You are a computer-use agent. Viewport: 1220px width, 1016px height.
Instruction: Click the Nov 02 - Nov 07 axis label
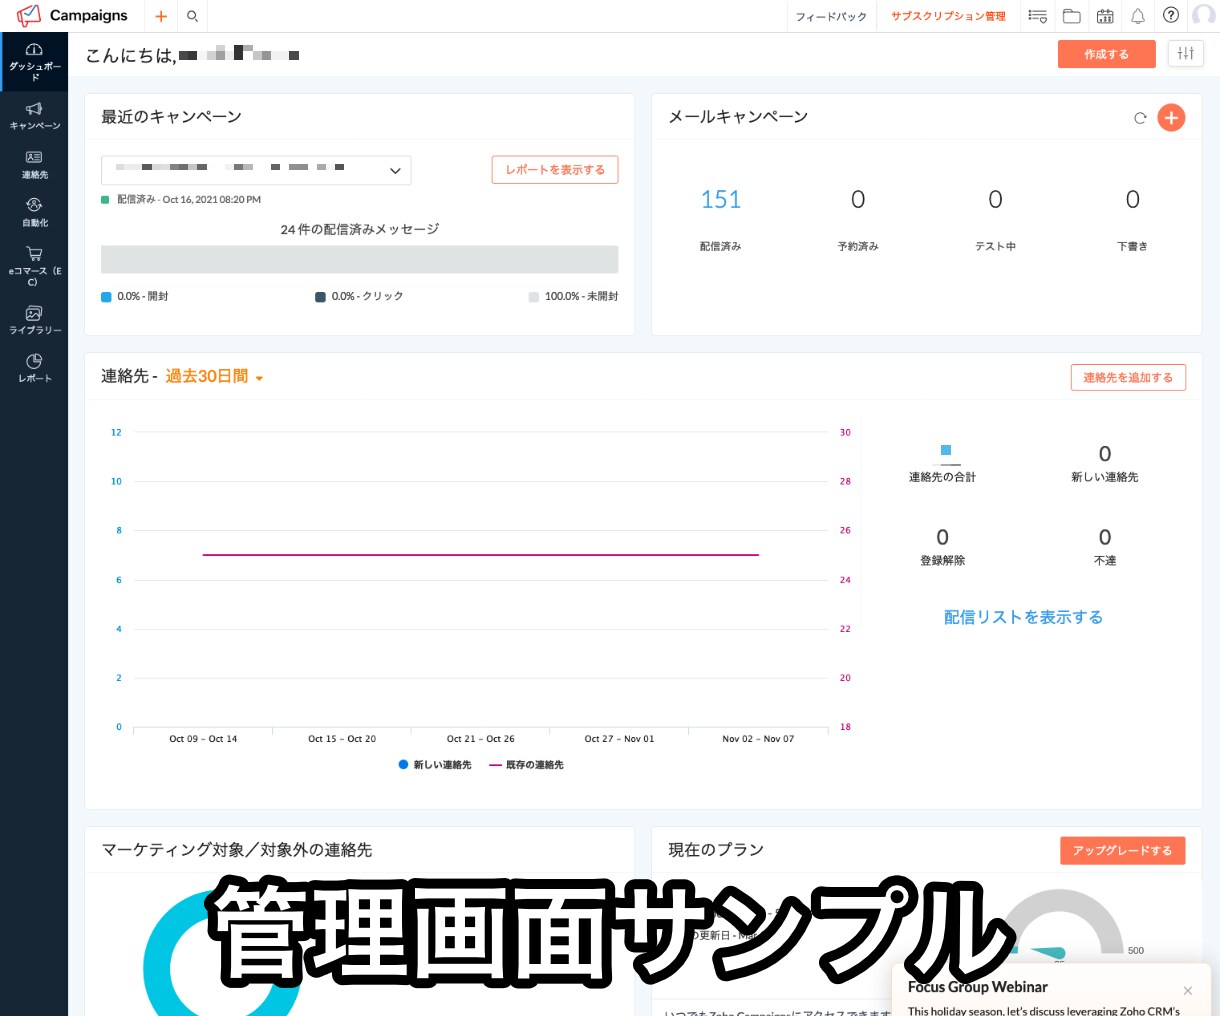click(x=758, y=739)
